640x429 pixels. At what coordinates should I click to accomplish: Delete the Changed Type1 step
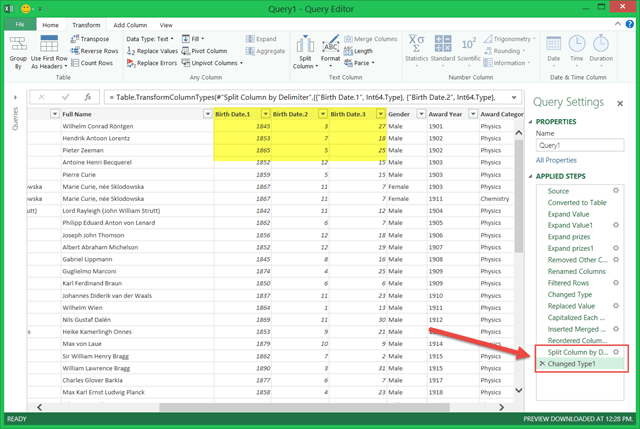[543, 366]
